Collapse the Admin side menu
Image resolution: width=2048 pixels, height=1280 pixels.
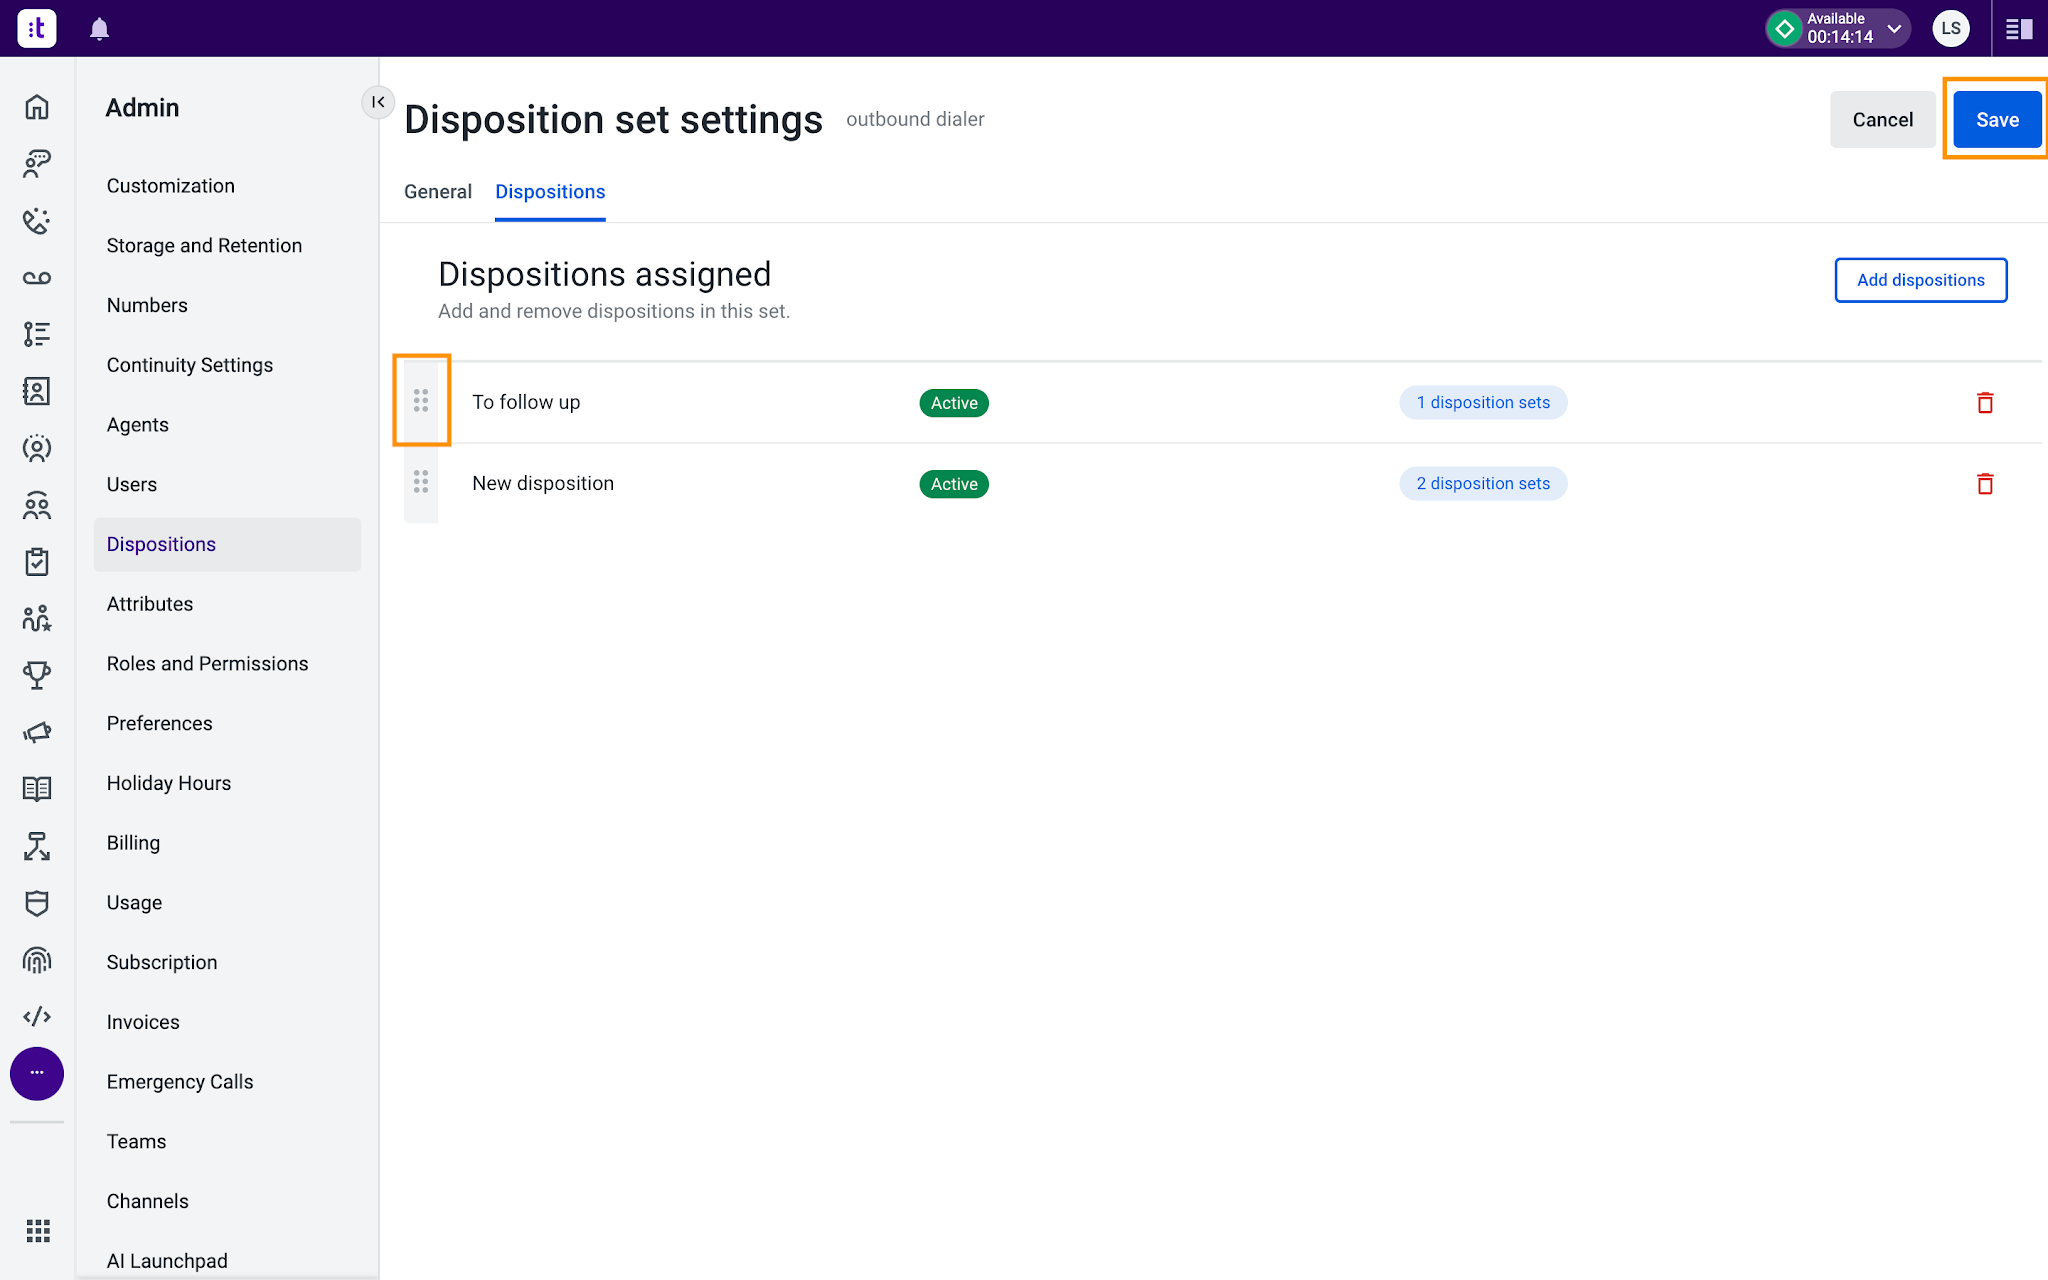(x=378, y=102)
